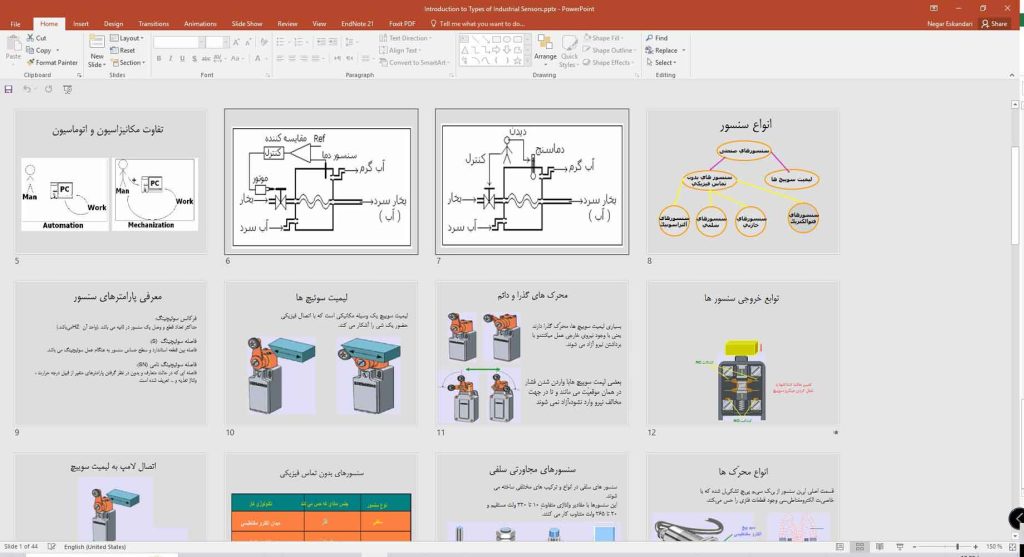Switch to the Animations tab

coord(200,24)
